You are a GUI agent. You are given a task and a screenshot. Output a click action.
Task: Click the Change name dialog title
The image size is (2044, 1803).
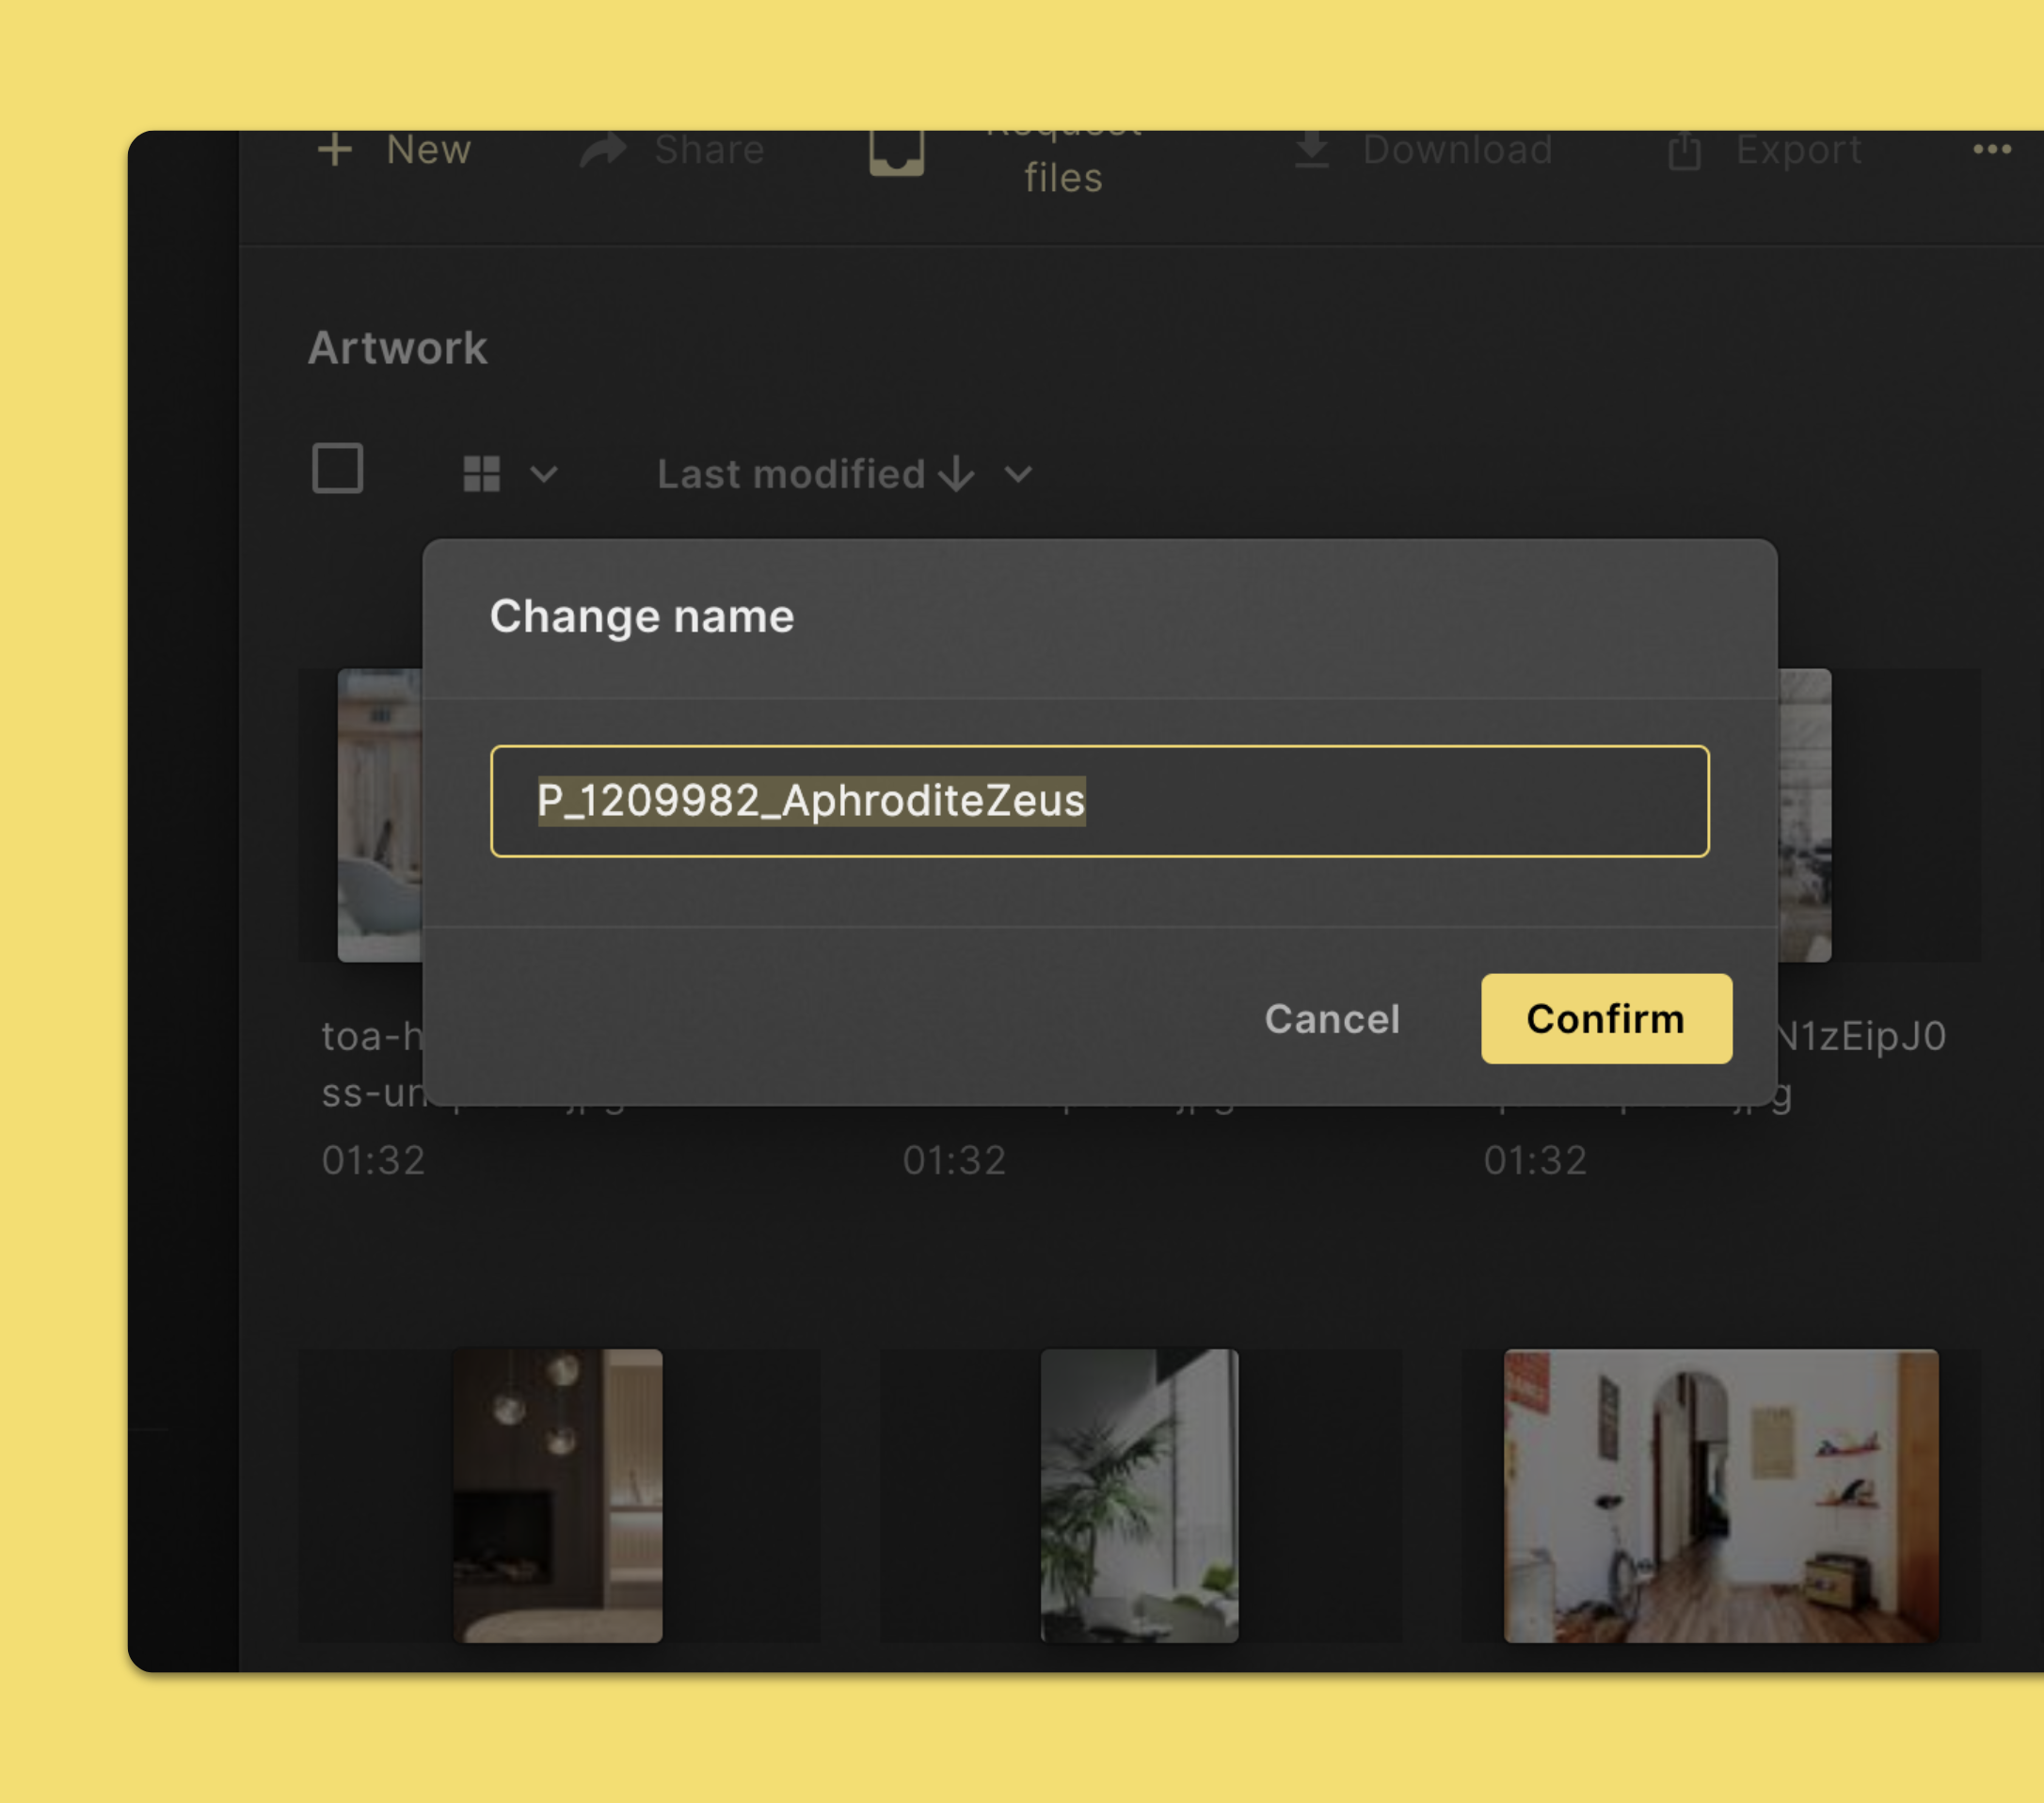click(x=641, y=616)
